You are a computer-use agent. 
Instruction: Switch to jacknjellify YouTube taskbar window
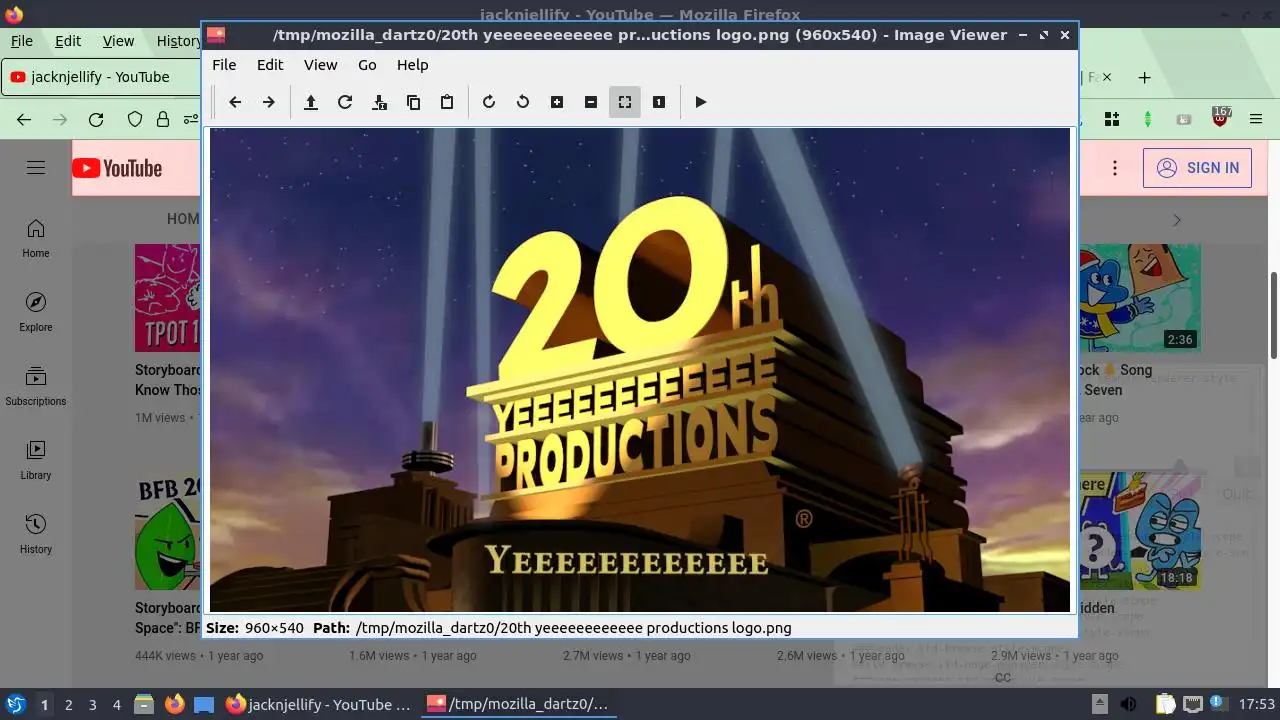tap(319, 704)
